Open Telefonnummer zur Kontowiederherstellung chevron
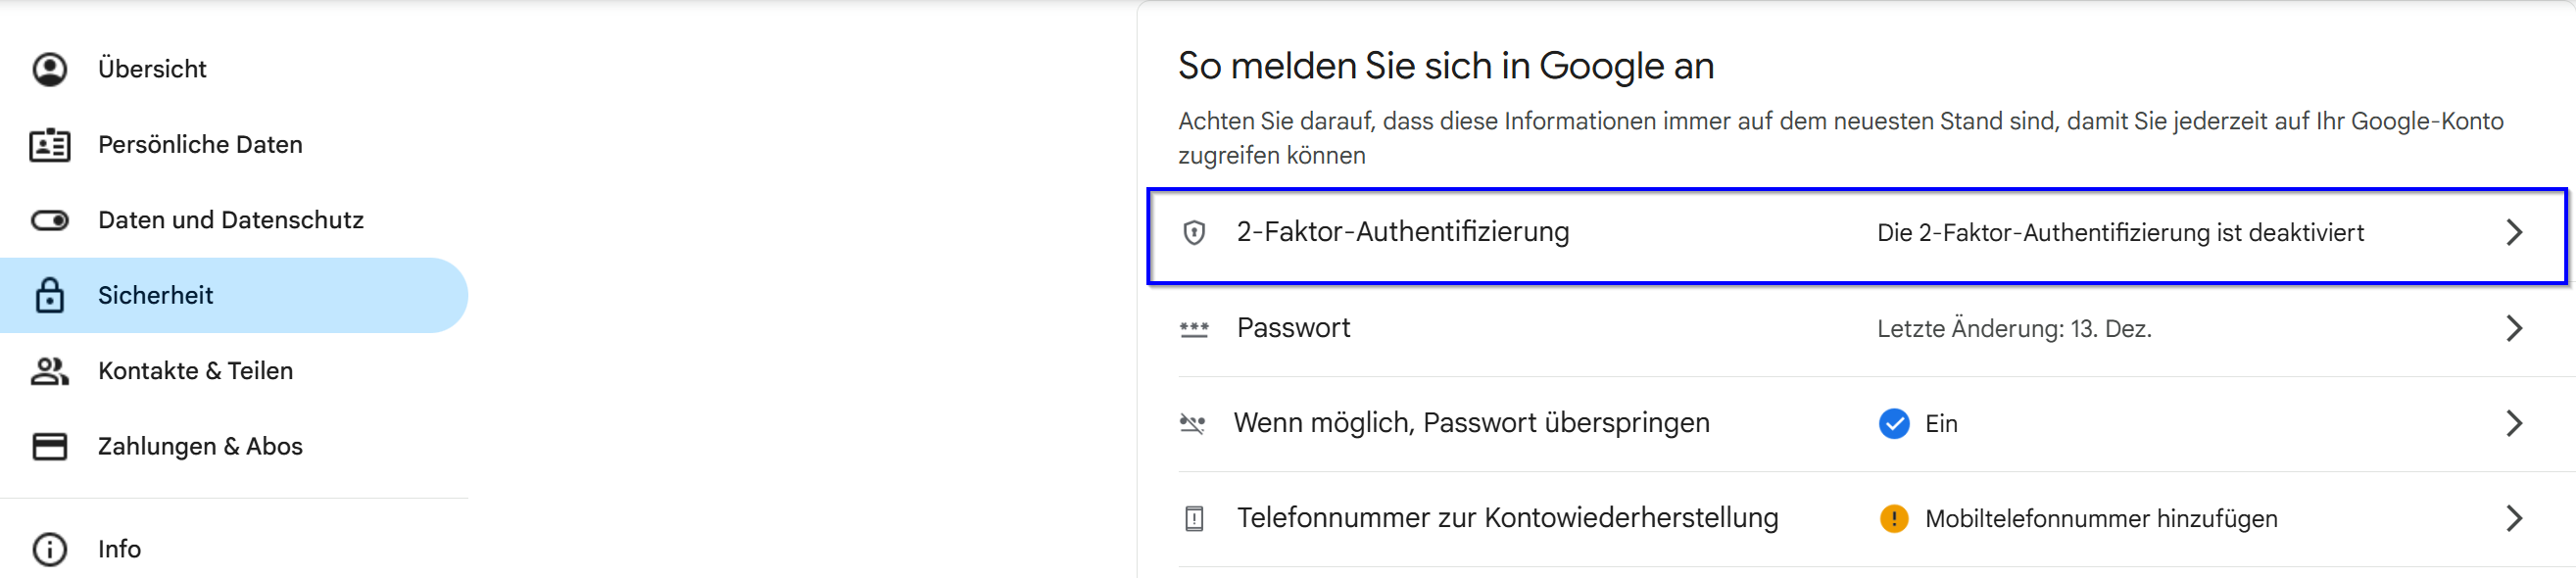This screenshot has height=578, width=2576. pyautogui.click(x=2514, y=519)
